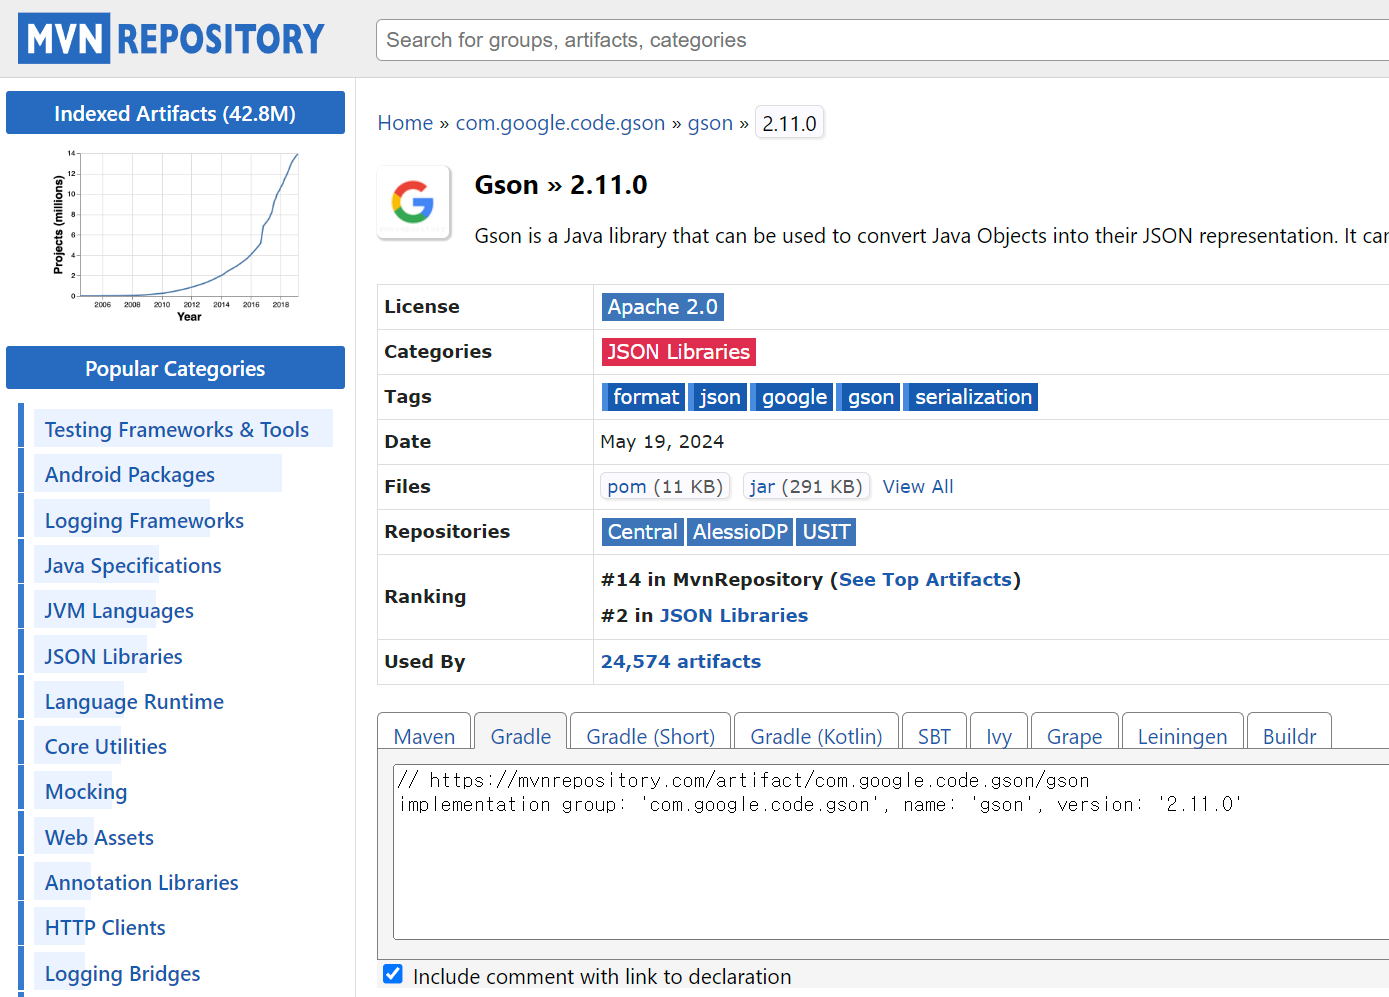Screen dimensions: 1389x997
Task: Click View All files link
Action: [x=918, y=487]
